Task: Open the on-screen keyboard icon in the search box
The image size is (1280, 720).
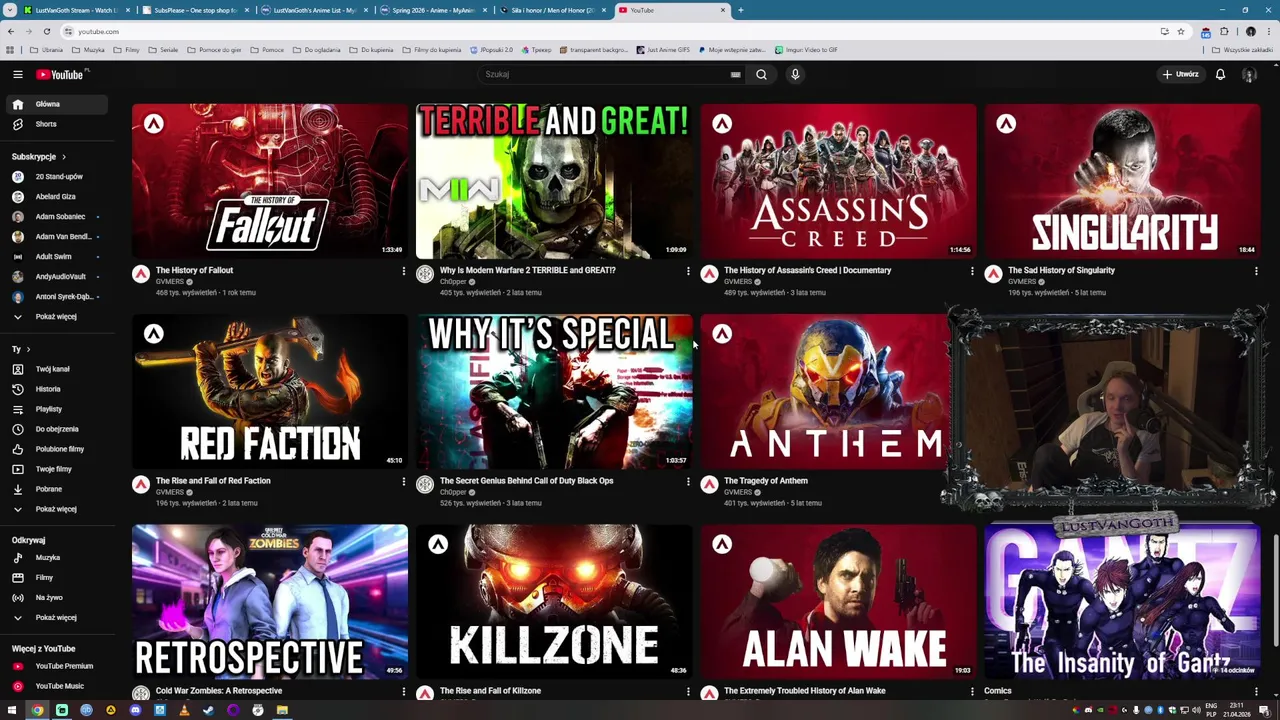Action: tap(735, 74)
